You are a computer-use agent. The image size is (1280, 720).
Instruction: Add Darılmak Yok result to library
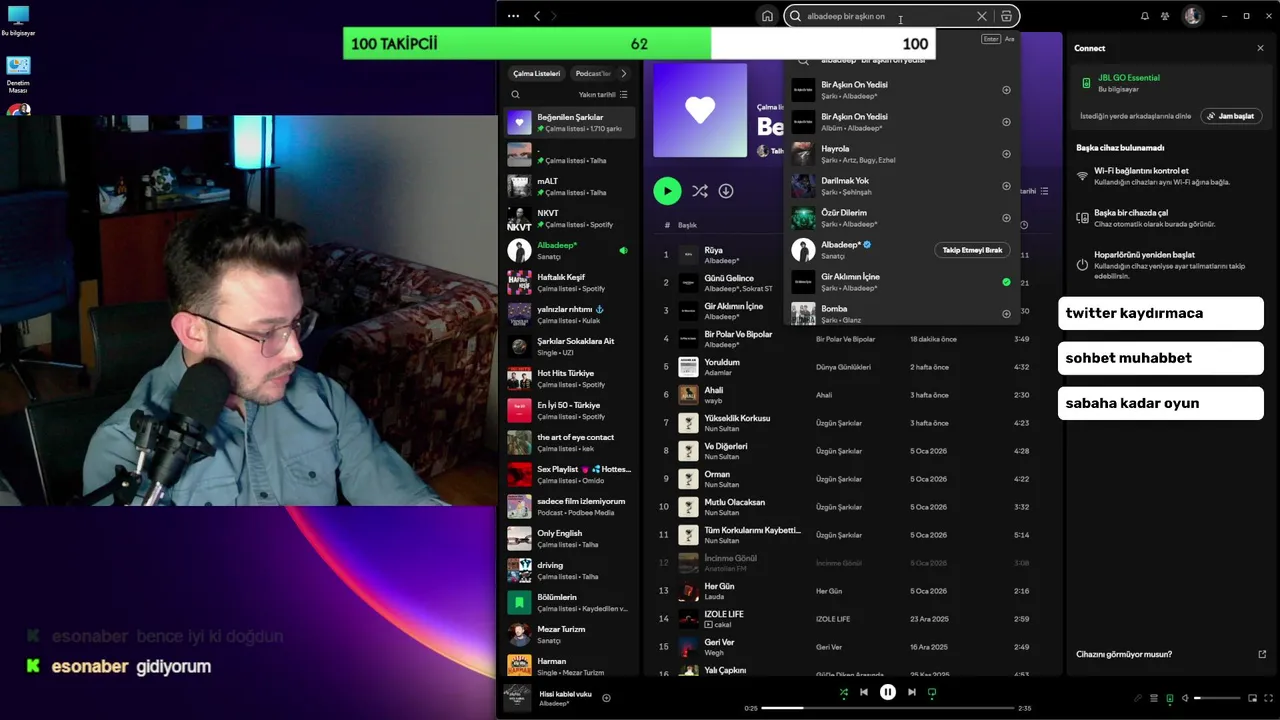coord(1006,186)
